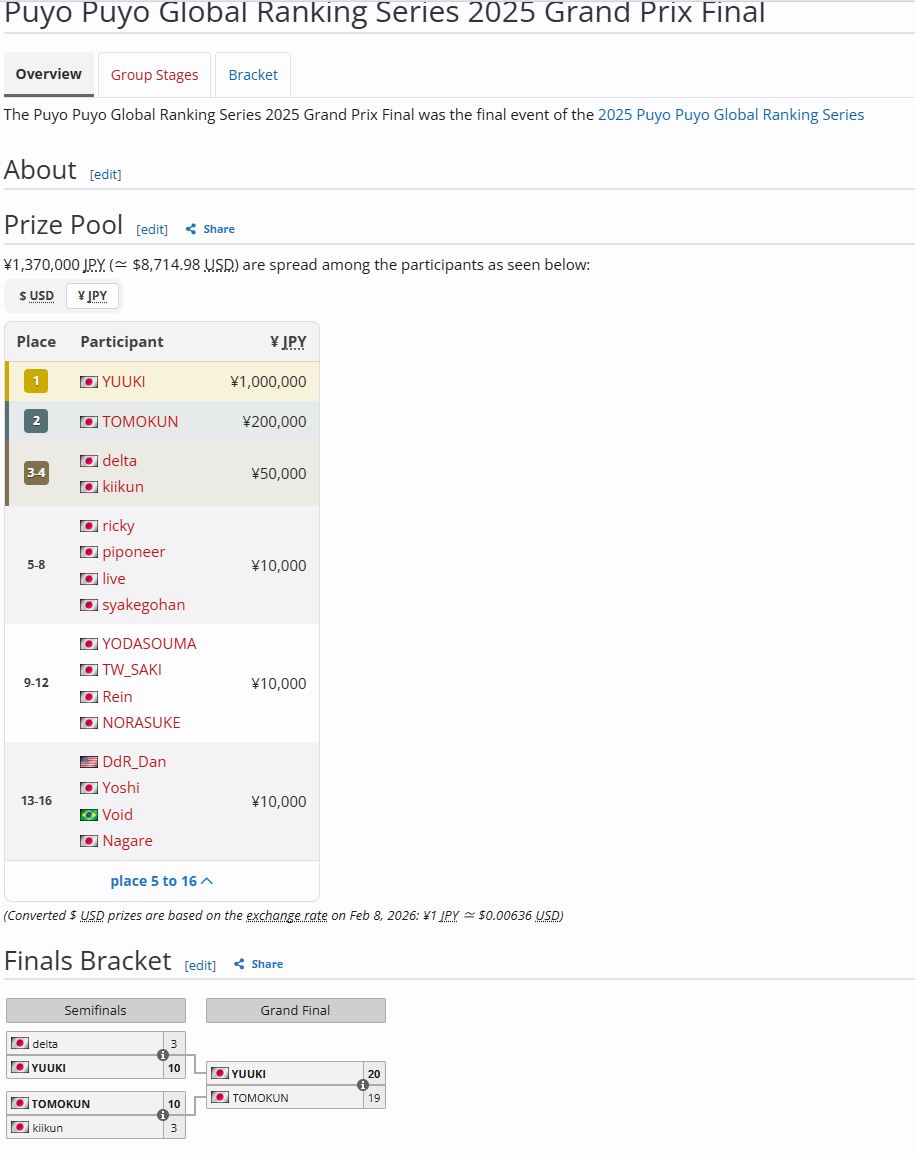This screenshot has height=1156, width=915.
Task: Open Rein's player page
Action: pyautogui.click(x=117, y=697)
